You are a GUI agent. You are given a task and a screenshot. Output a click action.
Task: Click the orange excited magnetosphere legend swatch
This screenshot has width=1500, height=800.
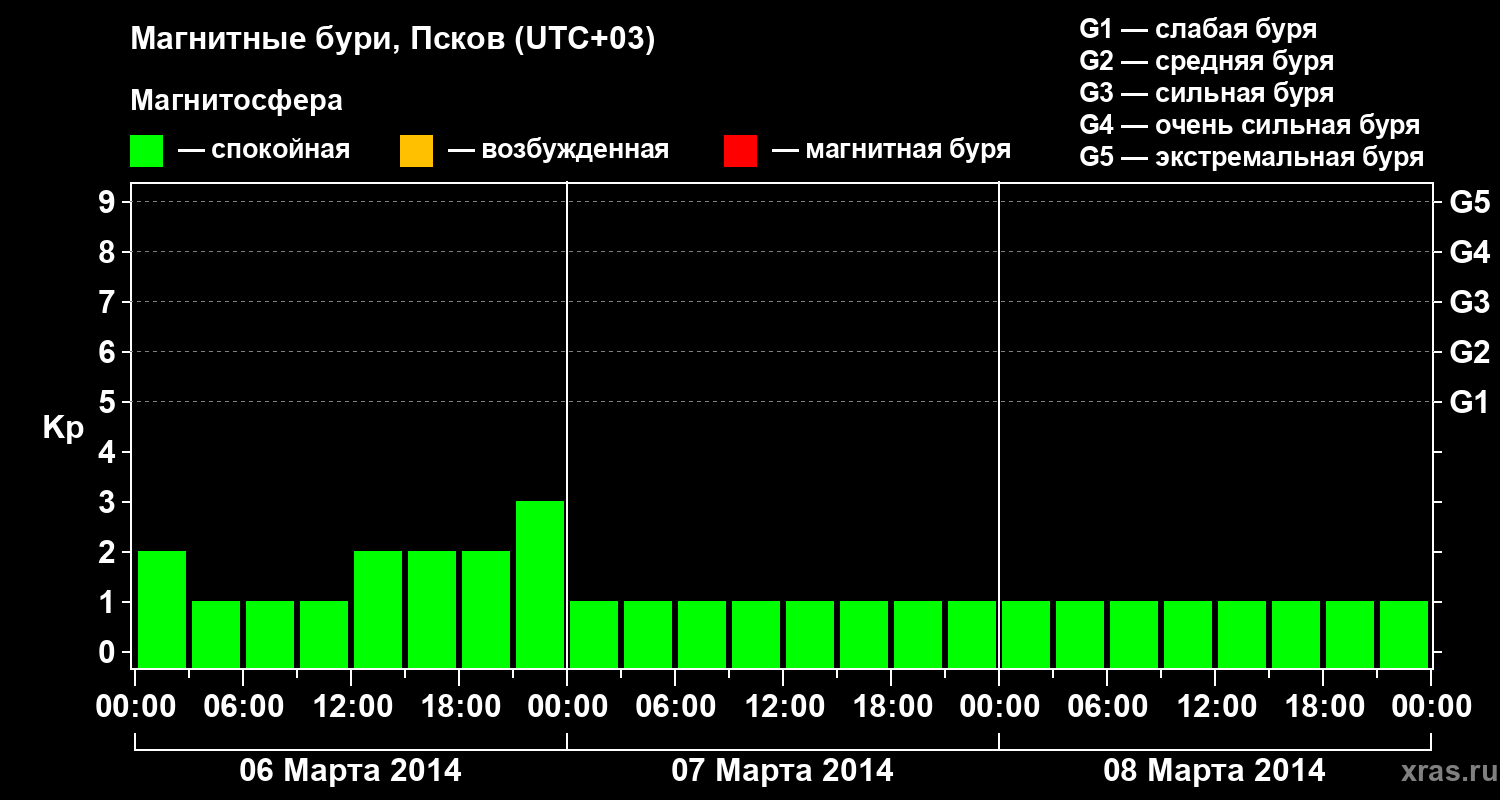click(416, 150)
